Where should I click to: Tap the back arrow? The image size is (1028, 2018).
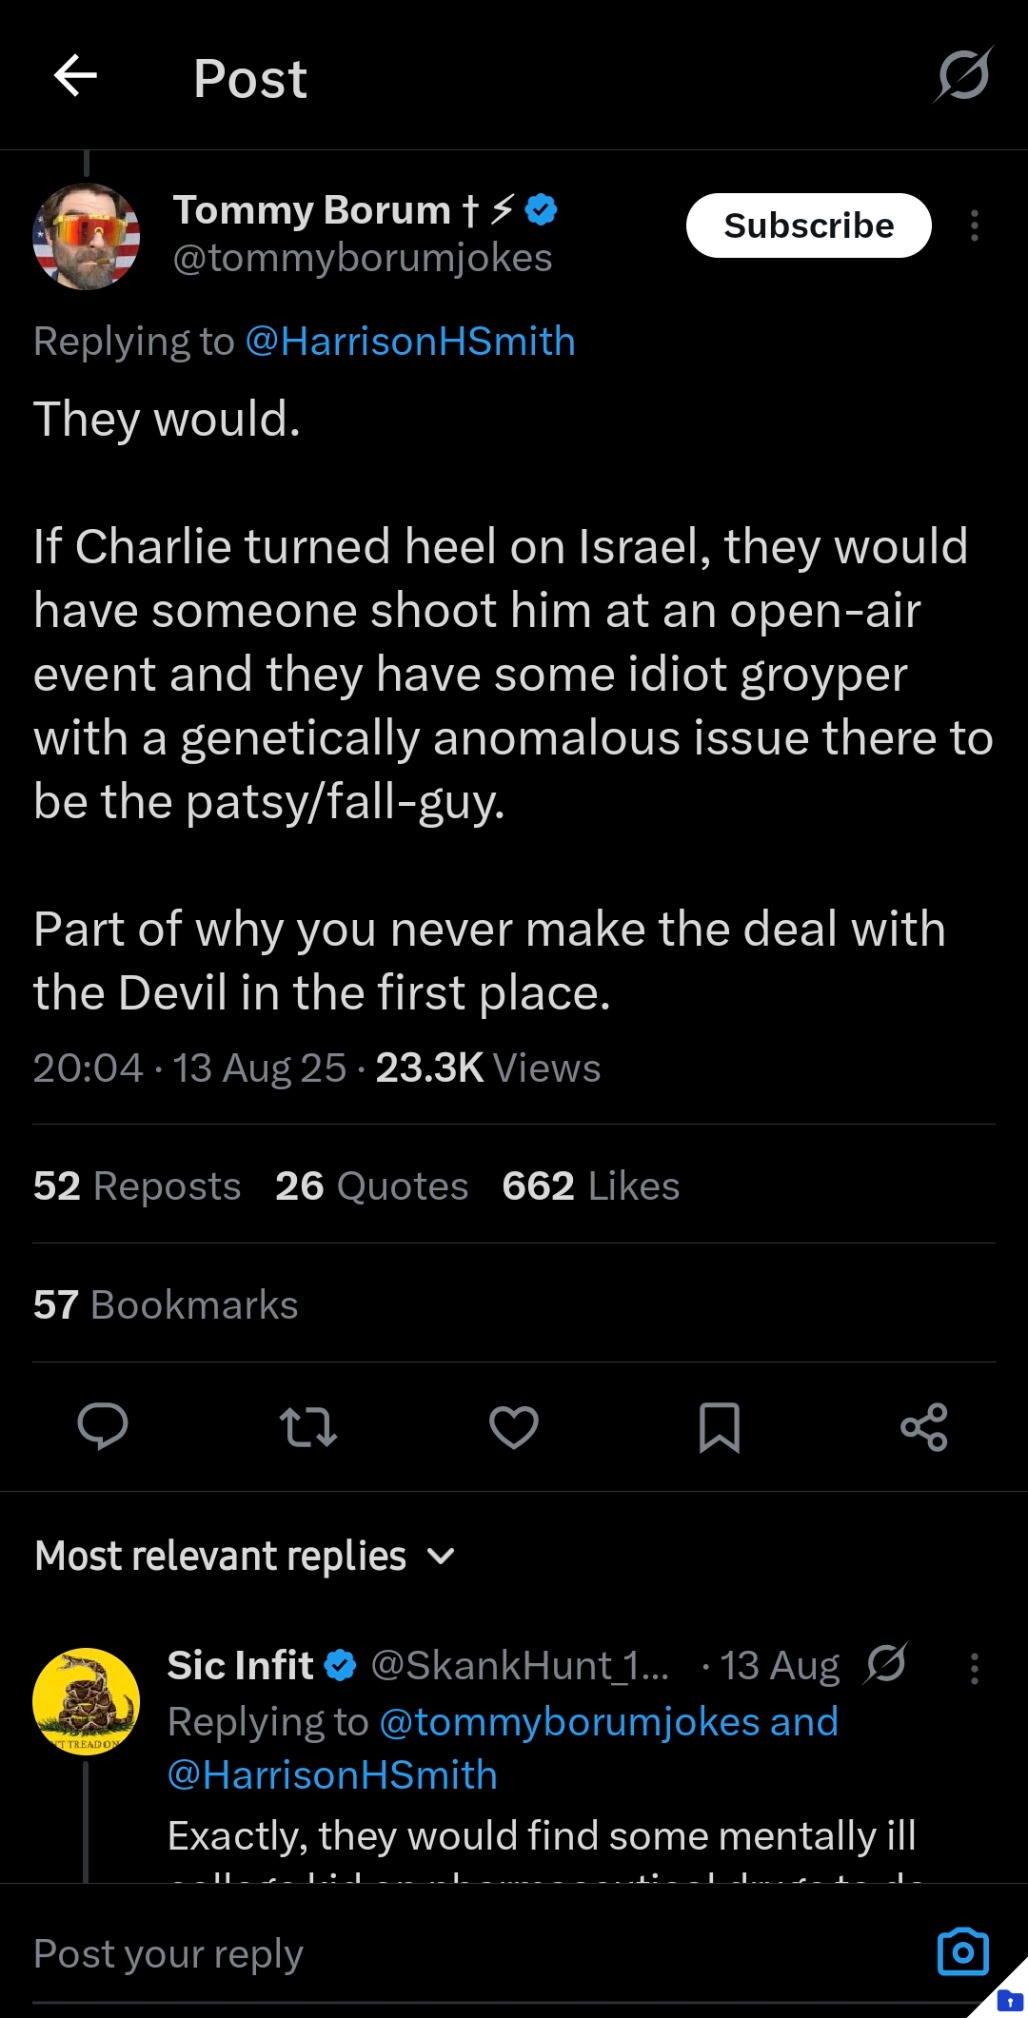click(x=75, y=76)
